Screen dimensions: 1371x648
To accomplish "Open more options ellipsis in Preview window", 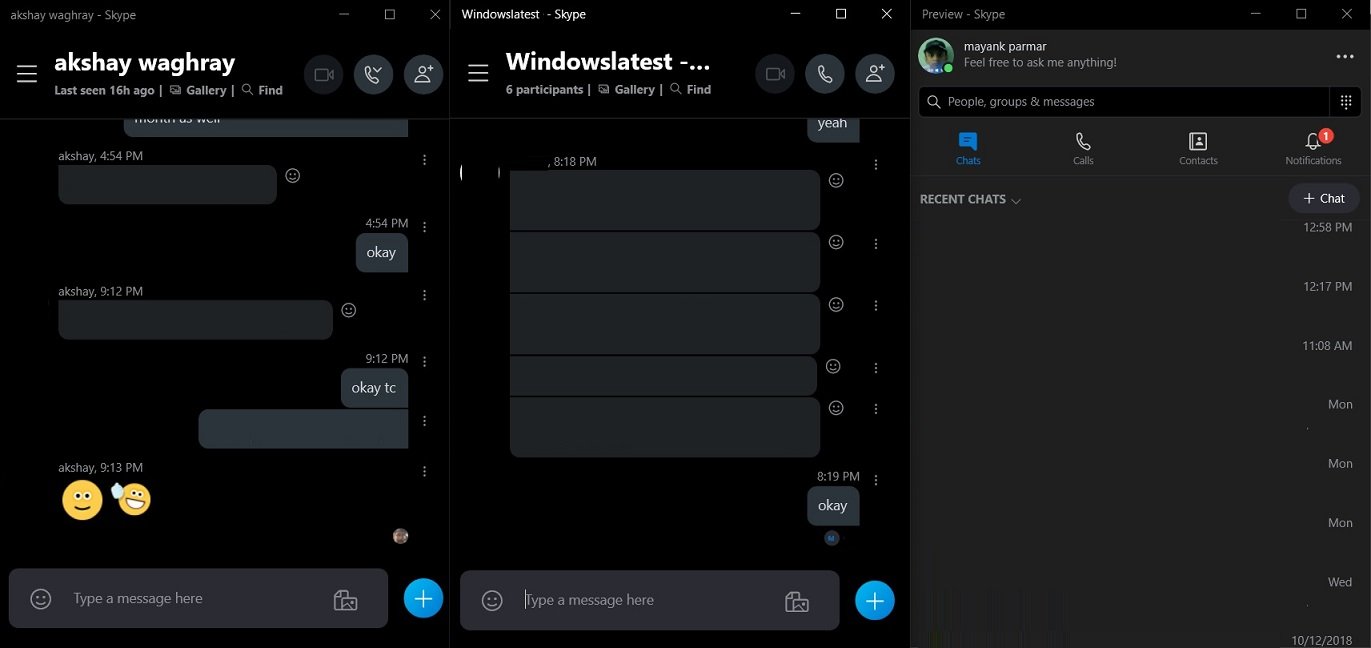I will pos(1345,57).
